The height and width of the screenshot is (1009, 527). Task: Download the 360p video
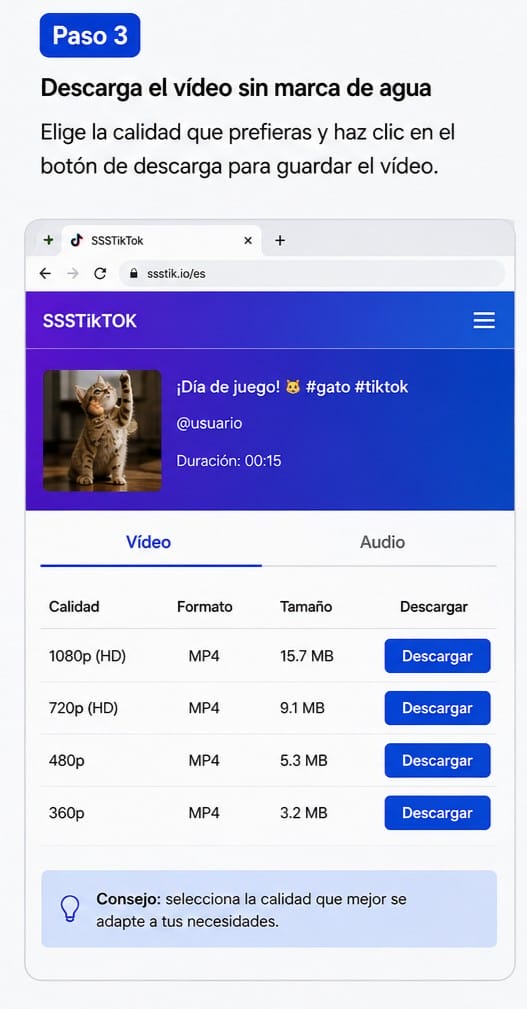438,813
